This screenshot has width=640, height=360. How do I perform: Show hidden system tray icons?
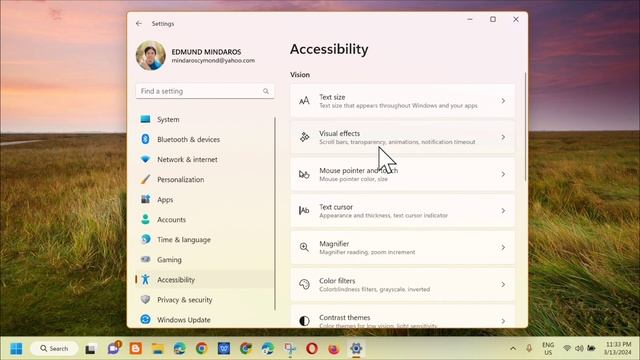(513, 349)
